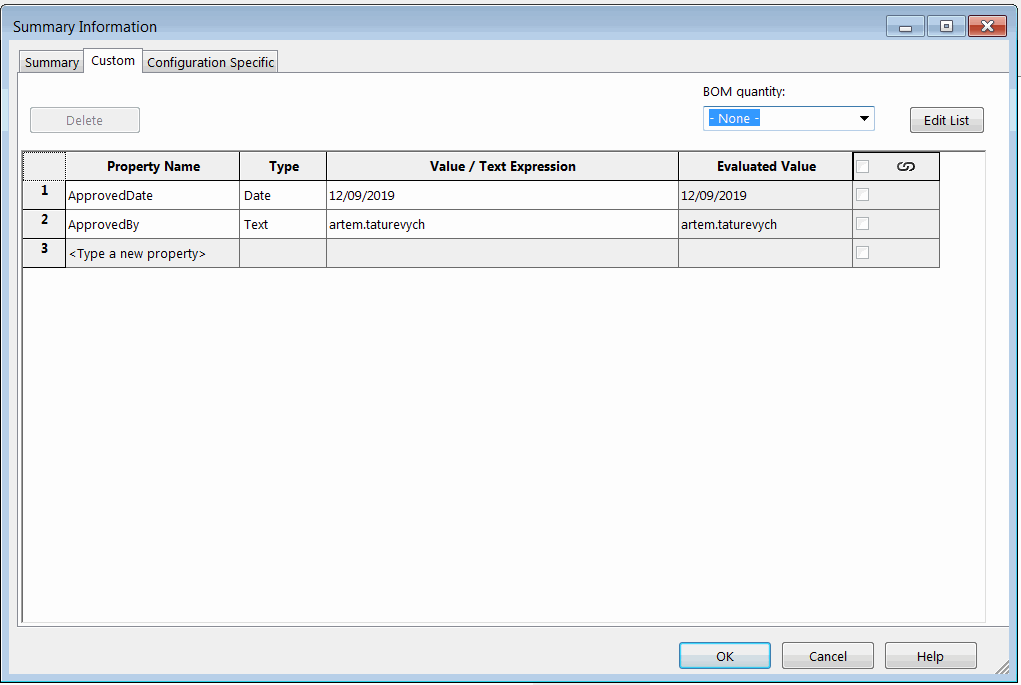
Task: Toggle the link checkbox on row 3
Action: 862,252
